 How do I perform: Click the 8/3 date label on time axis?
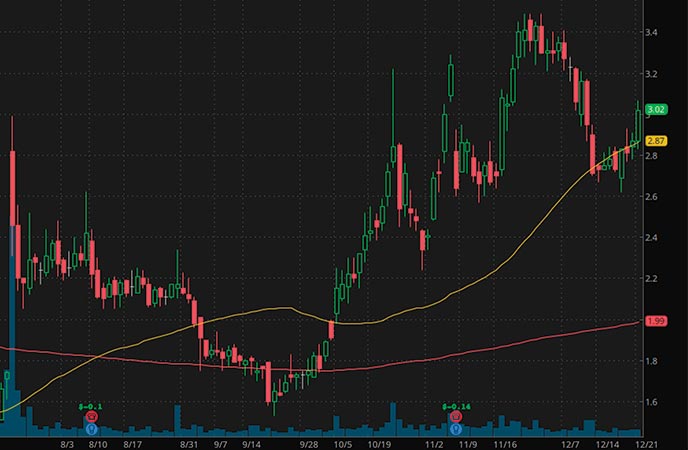pos(69,442)
